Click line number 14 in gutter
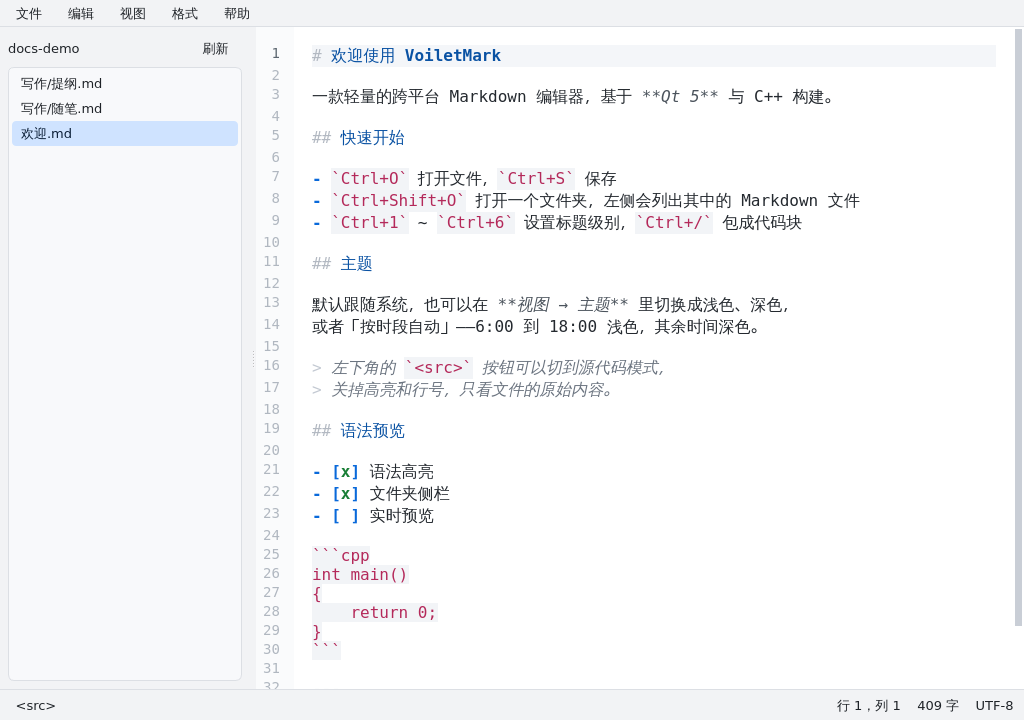The width and height of the screenshot is (1024, 720). pyautogui.click(x=272, y=324)
